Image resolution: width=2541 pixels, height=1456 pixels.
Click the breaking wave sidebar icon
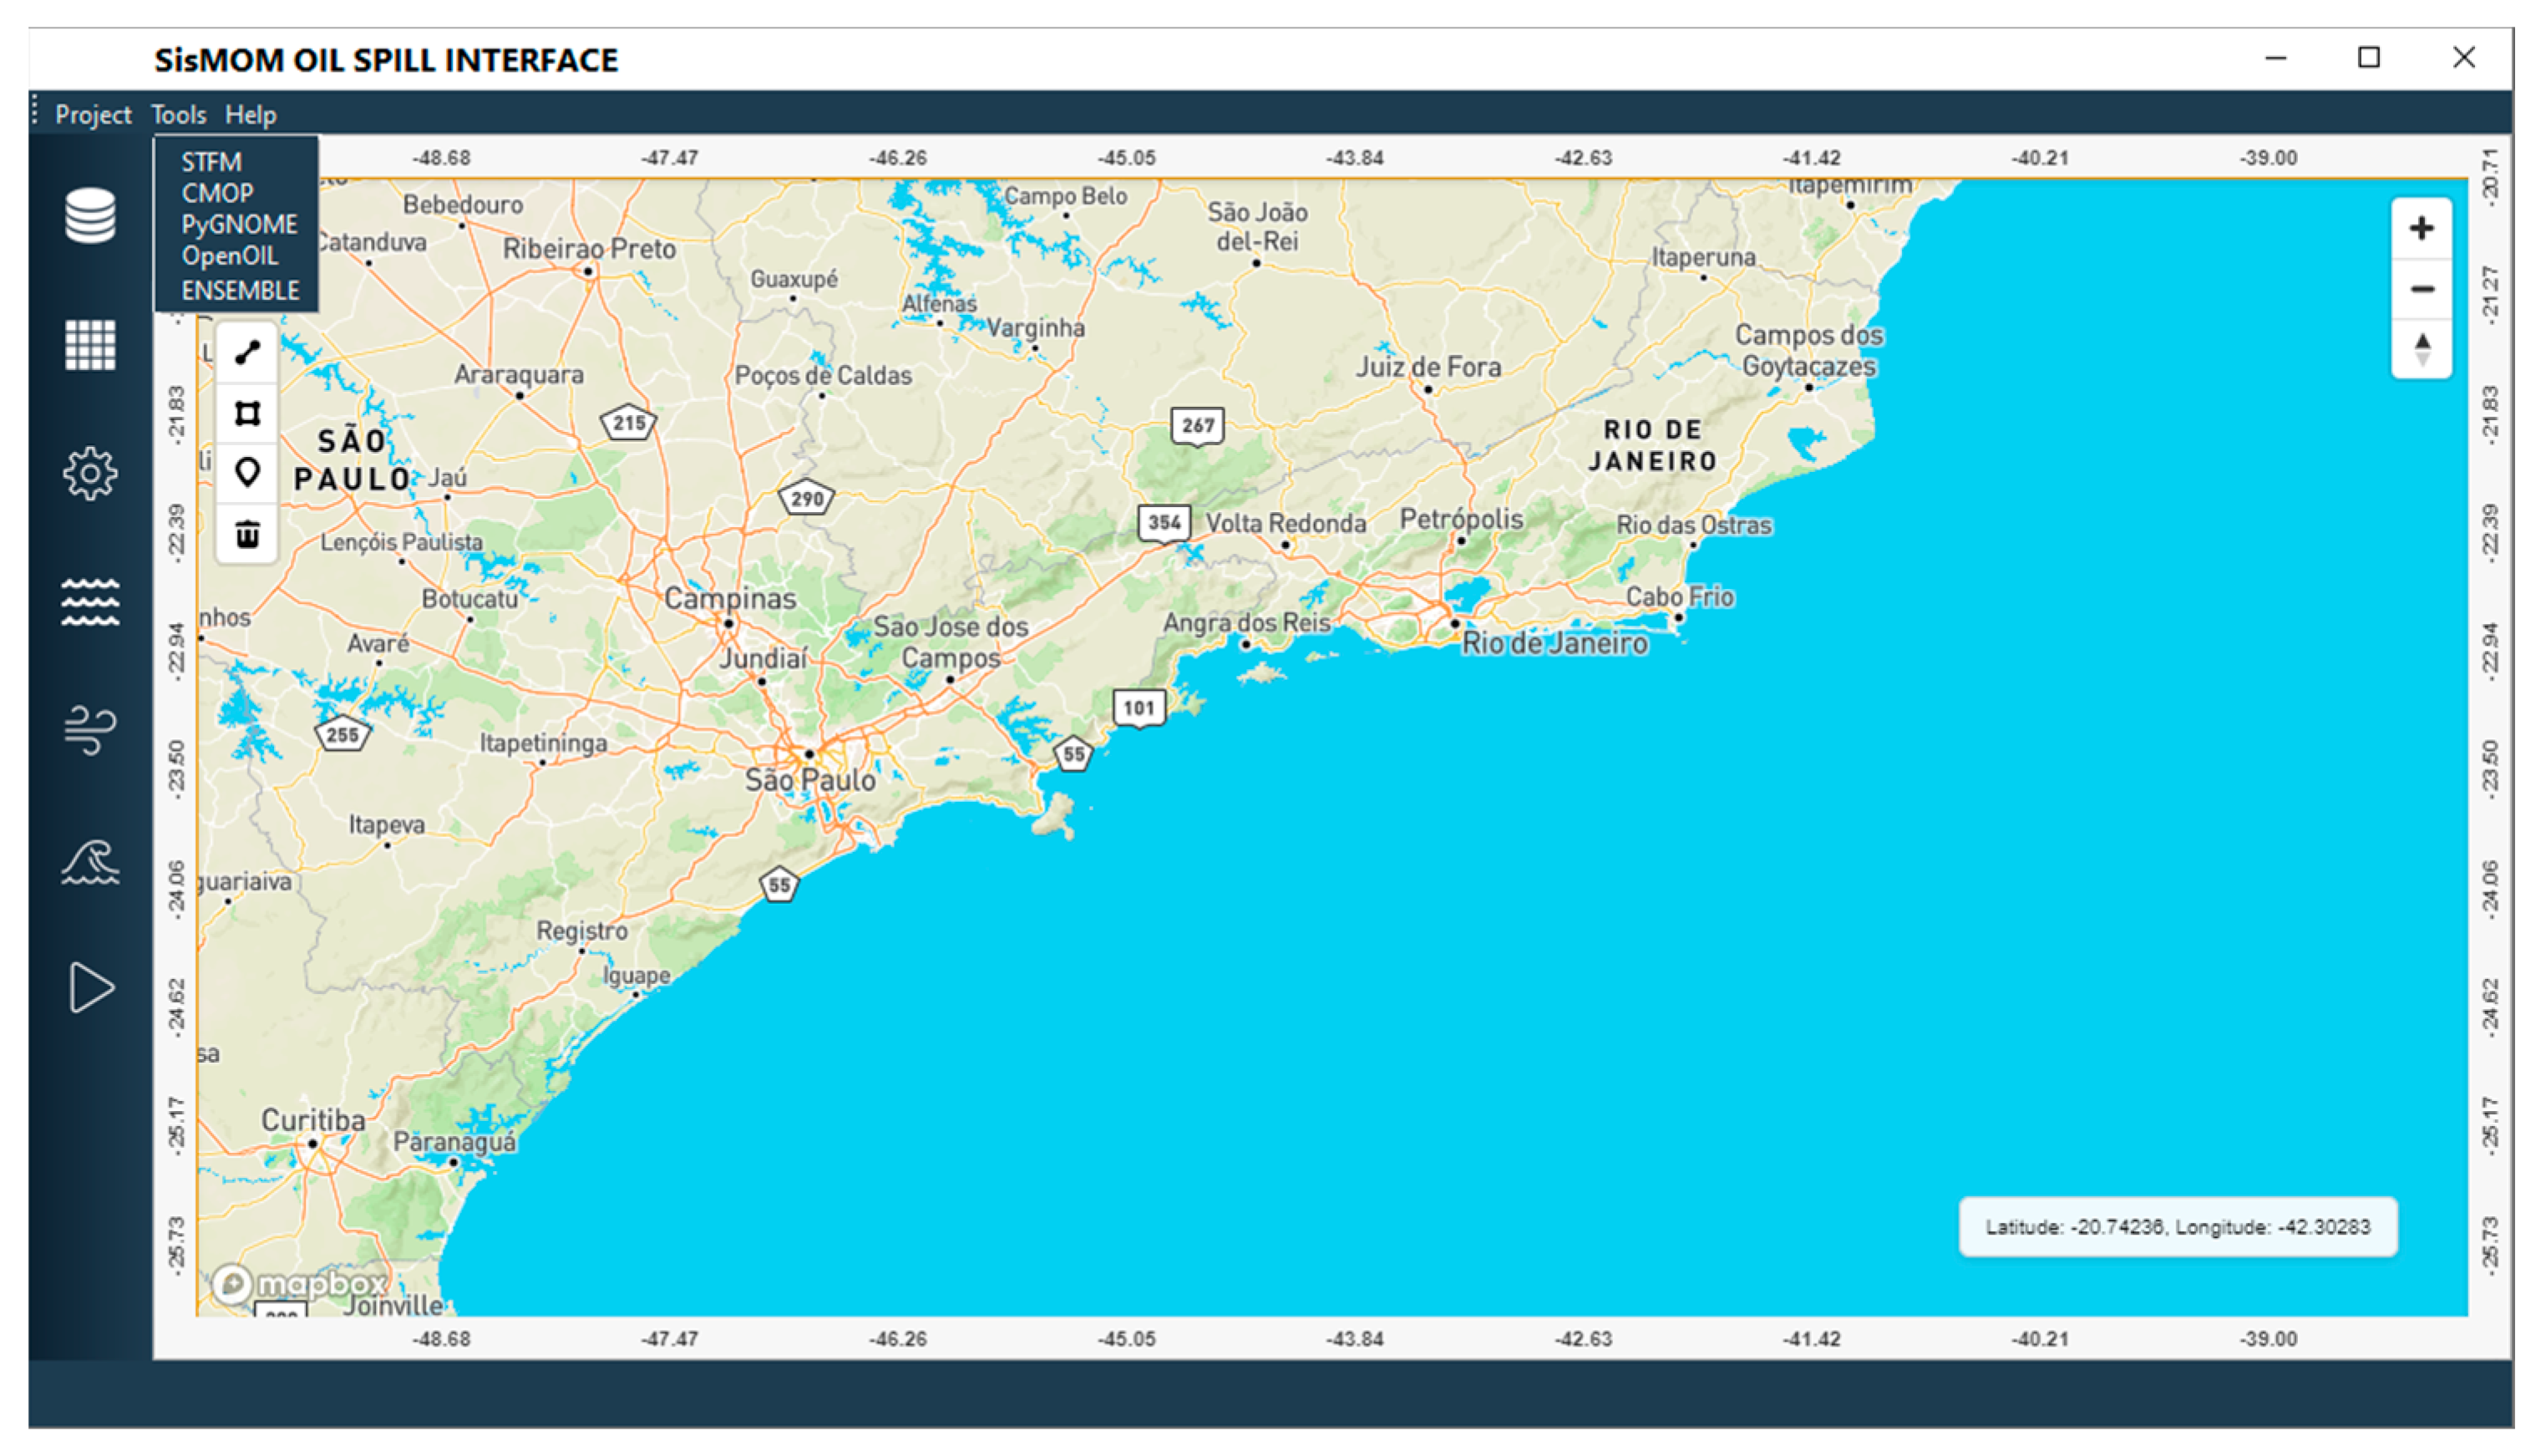click(x=90, y=861)
